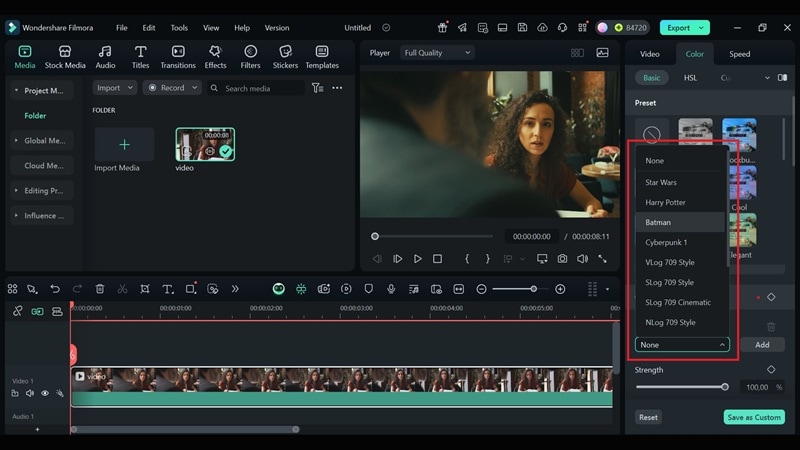The image size is (800, 450).
Task: Open the Audio library
Action: 105,57
